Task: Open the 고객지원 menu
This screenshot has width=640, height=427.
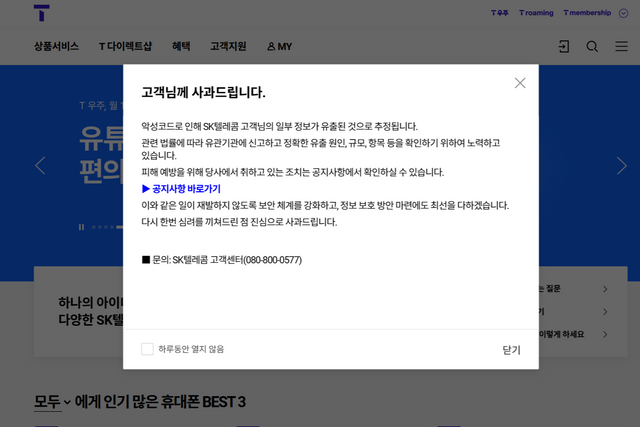Action: pos(228,46)
